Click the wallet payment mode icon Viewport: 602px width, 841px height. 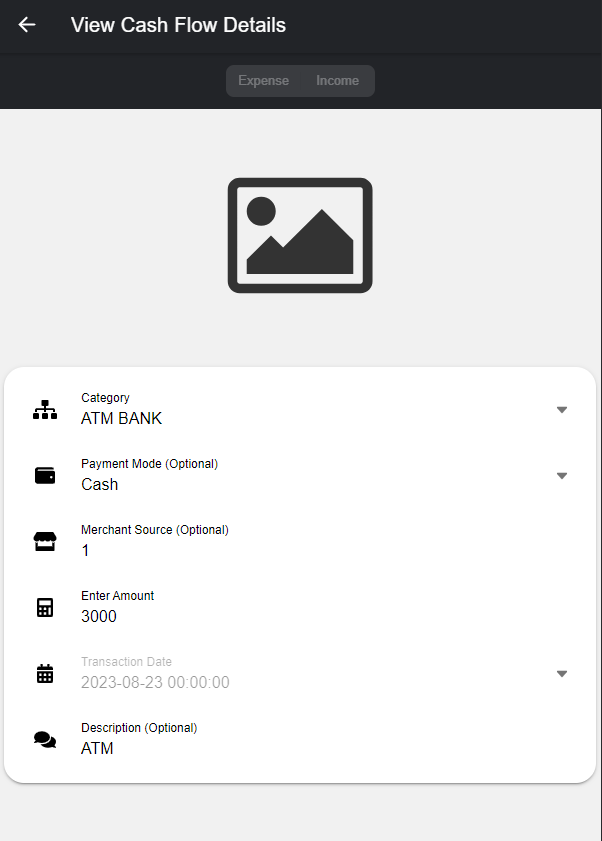pos(45,476)
